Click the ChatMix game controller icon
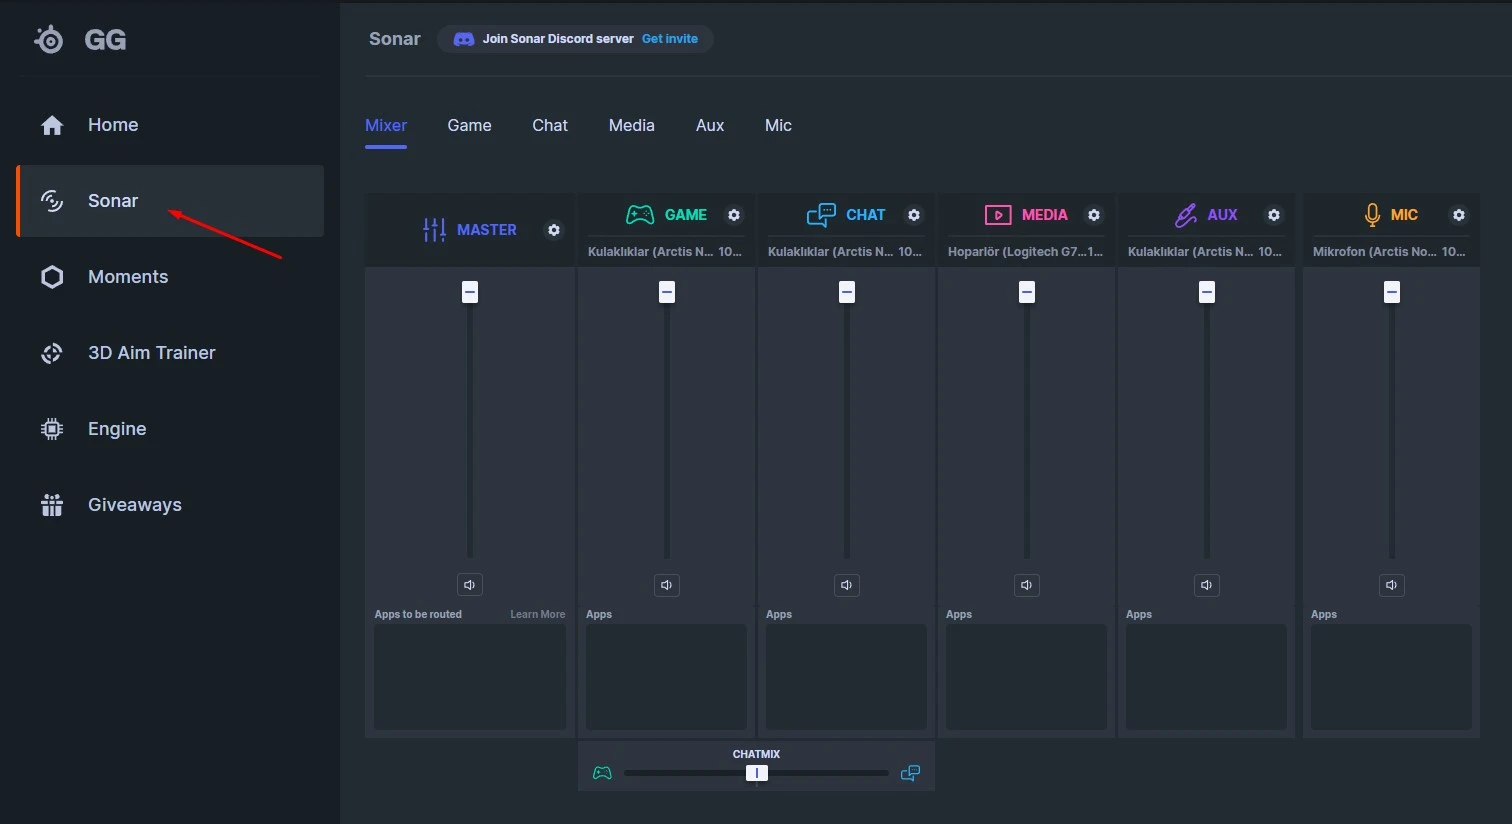This screenshot has width=1512, height=824. coord(602,773)
